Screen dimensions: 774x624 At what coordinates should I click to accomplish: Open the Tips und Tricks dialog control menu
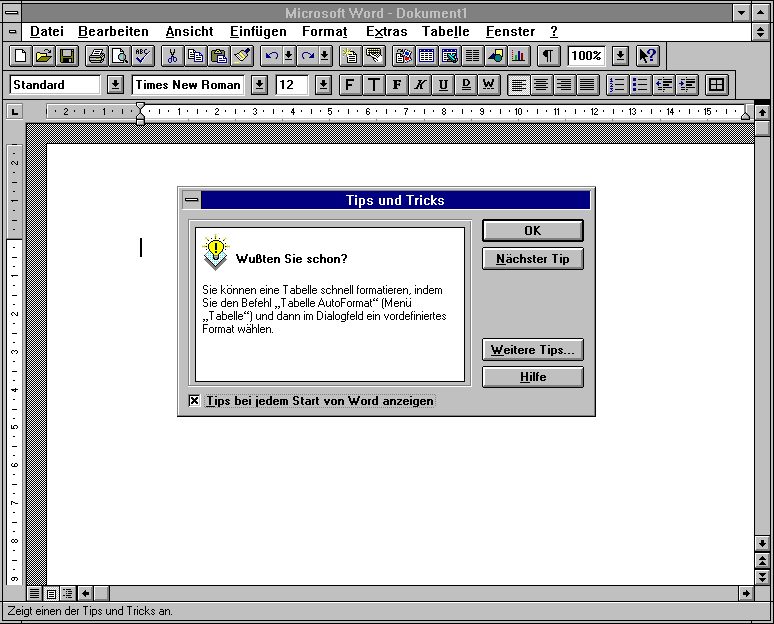coord(192,200)
